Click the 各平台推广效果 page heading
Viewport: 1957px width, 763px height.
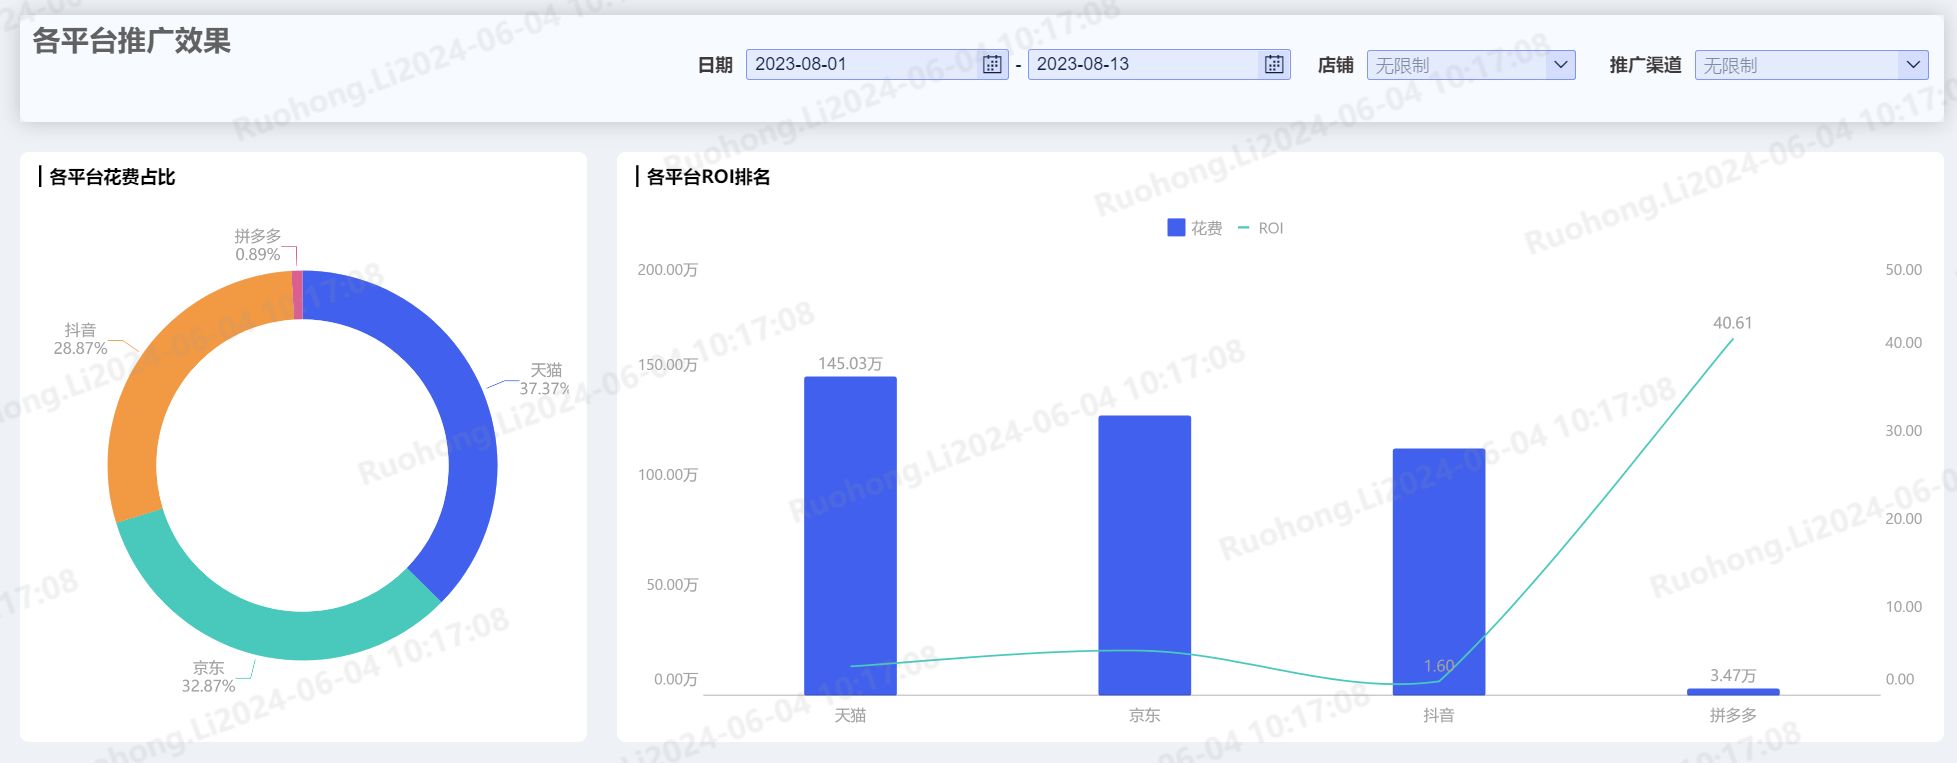[x=131, y=41]
